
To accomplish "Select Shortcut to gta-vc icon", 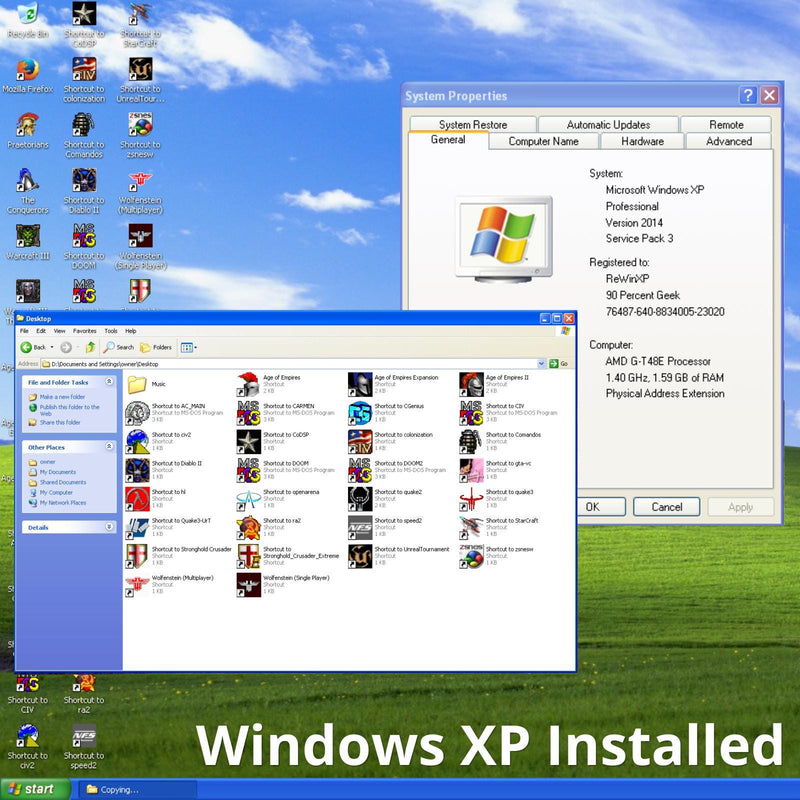I will (471, 470).
